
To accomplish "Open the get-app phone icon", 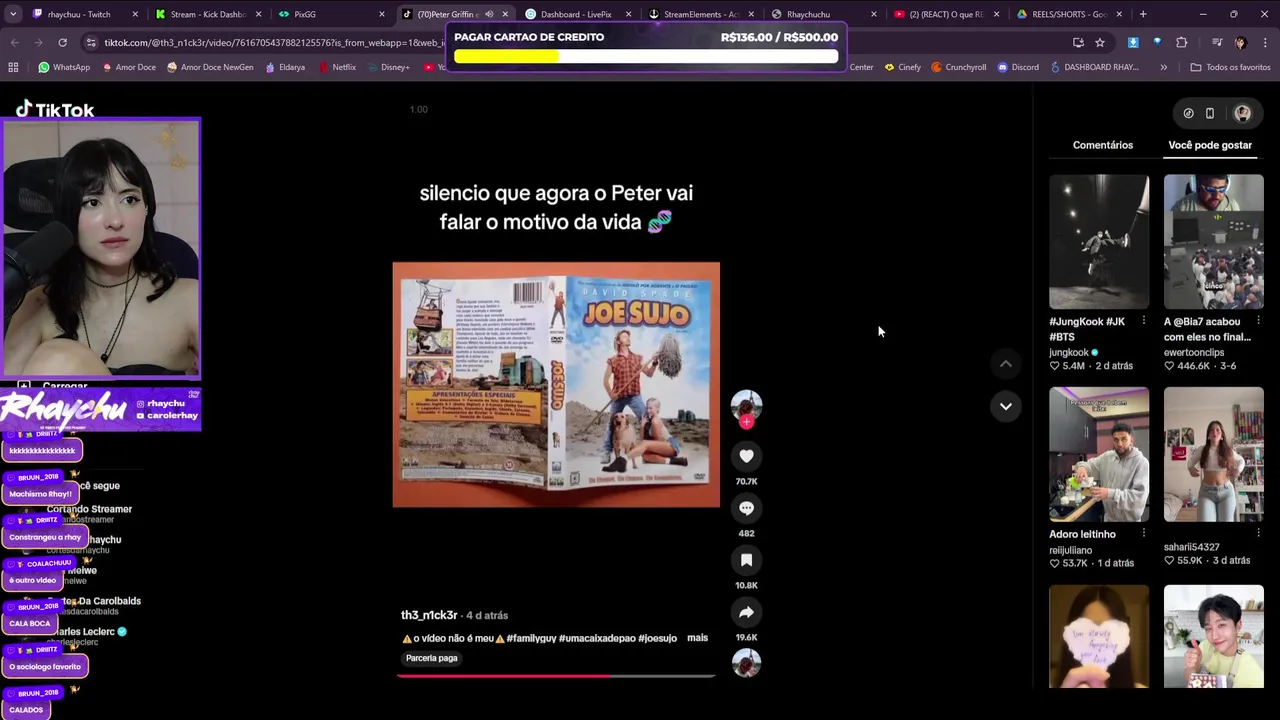I will click(1209, 113).
